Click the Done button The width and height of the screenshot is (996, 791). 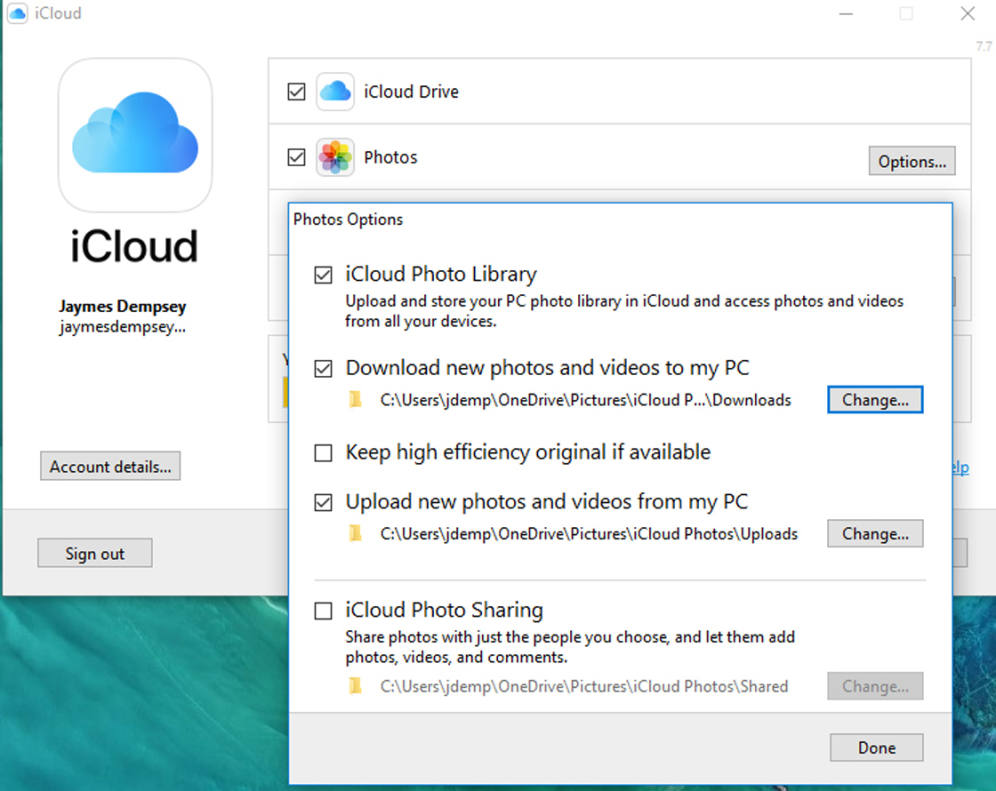pyautogui.click(x=876, y=747)
